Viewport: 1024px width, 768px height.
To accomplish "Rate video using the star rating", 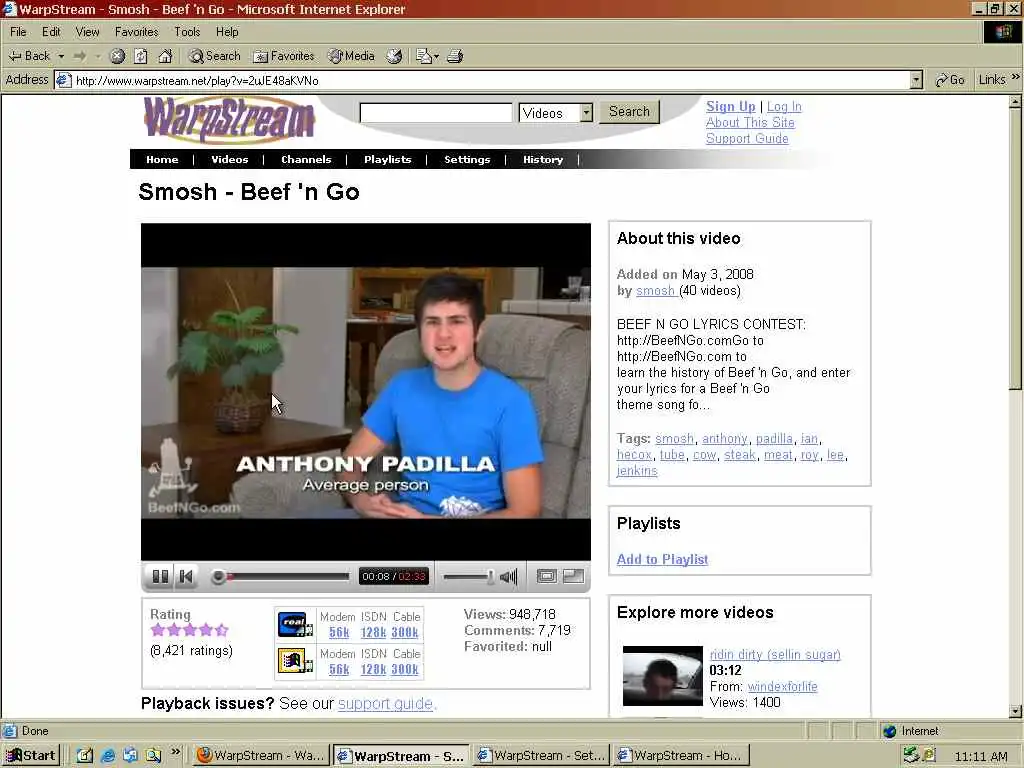I will [189, 630].
